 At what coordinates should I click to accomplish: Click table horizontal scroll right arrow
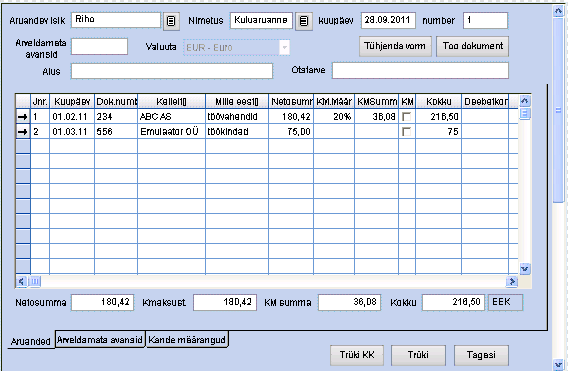(x=512, y=281)
